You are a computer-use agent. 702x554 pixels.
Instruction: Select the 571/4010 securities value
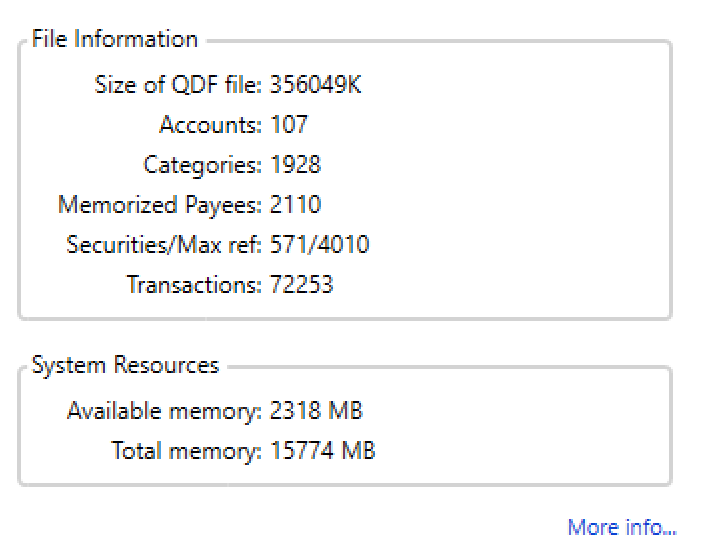point(319,245)
